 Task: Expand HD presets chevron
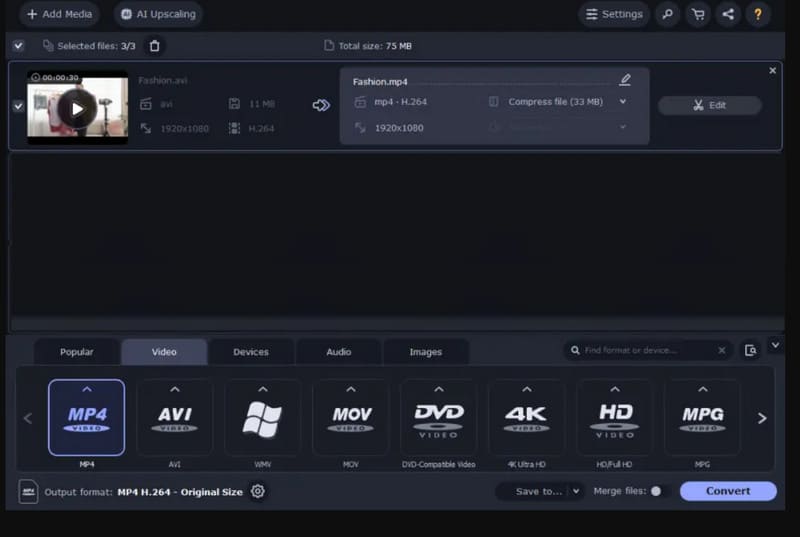615,389
